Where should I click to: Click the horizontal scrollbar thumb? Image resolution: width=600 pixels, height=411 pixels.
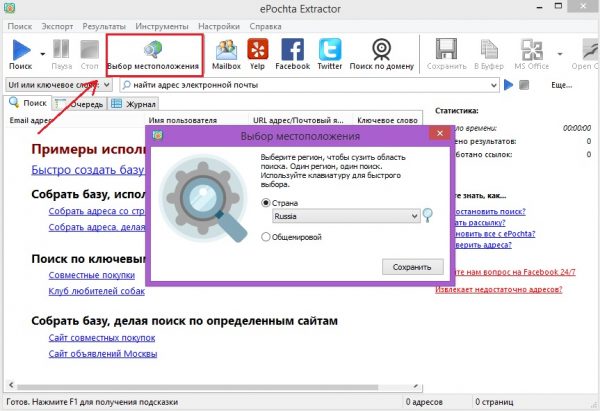197,387
